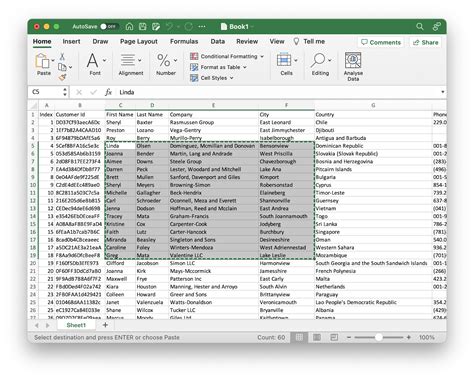Click the Name Box stepper arrows
Screen dimensions: 474x379
(65, 92)
